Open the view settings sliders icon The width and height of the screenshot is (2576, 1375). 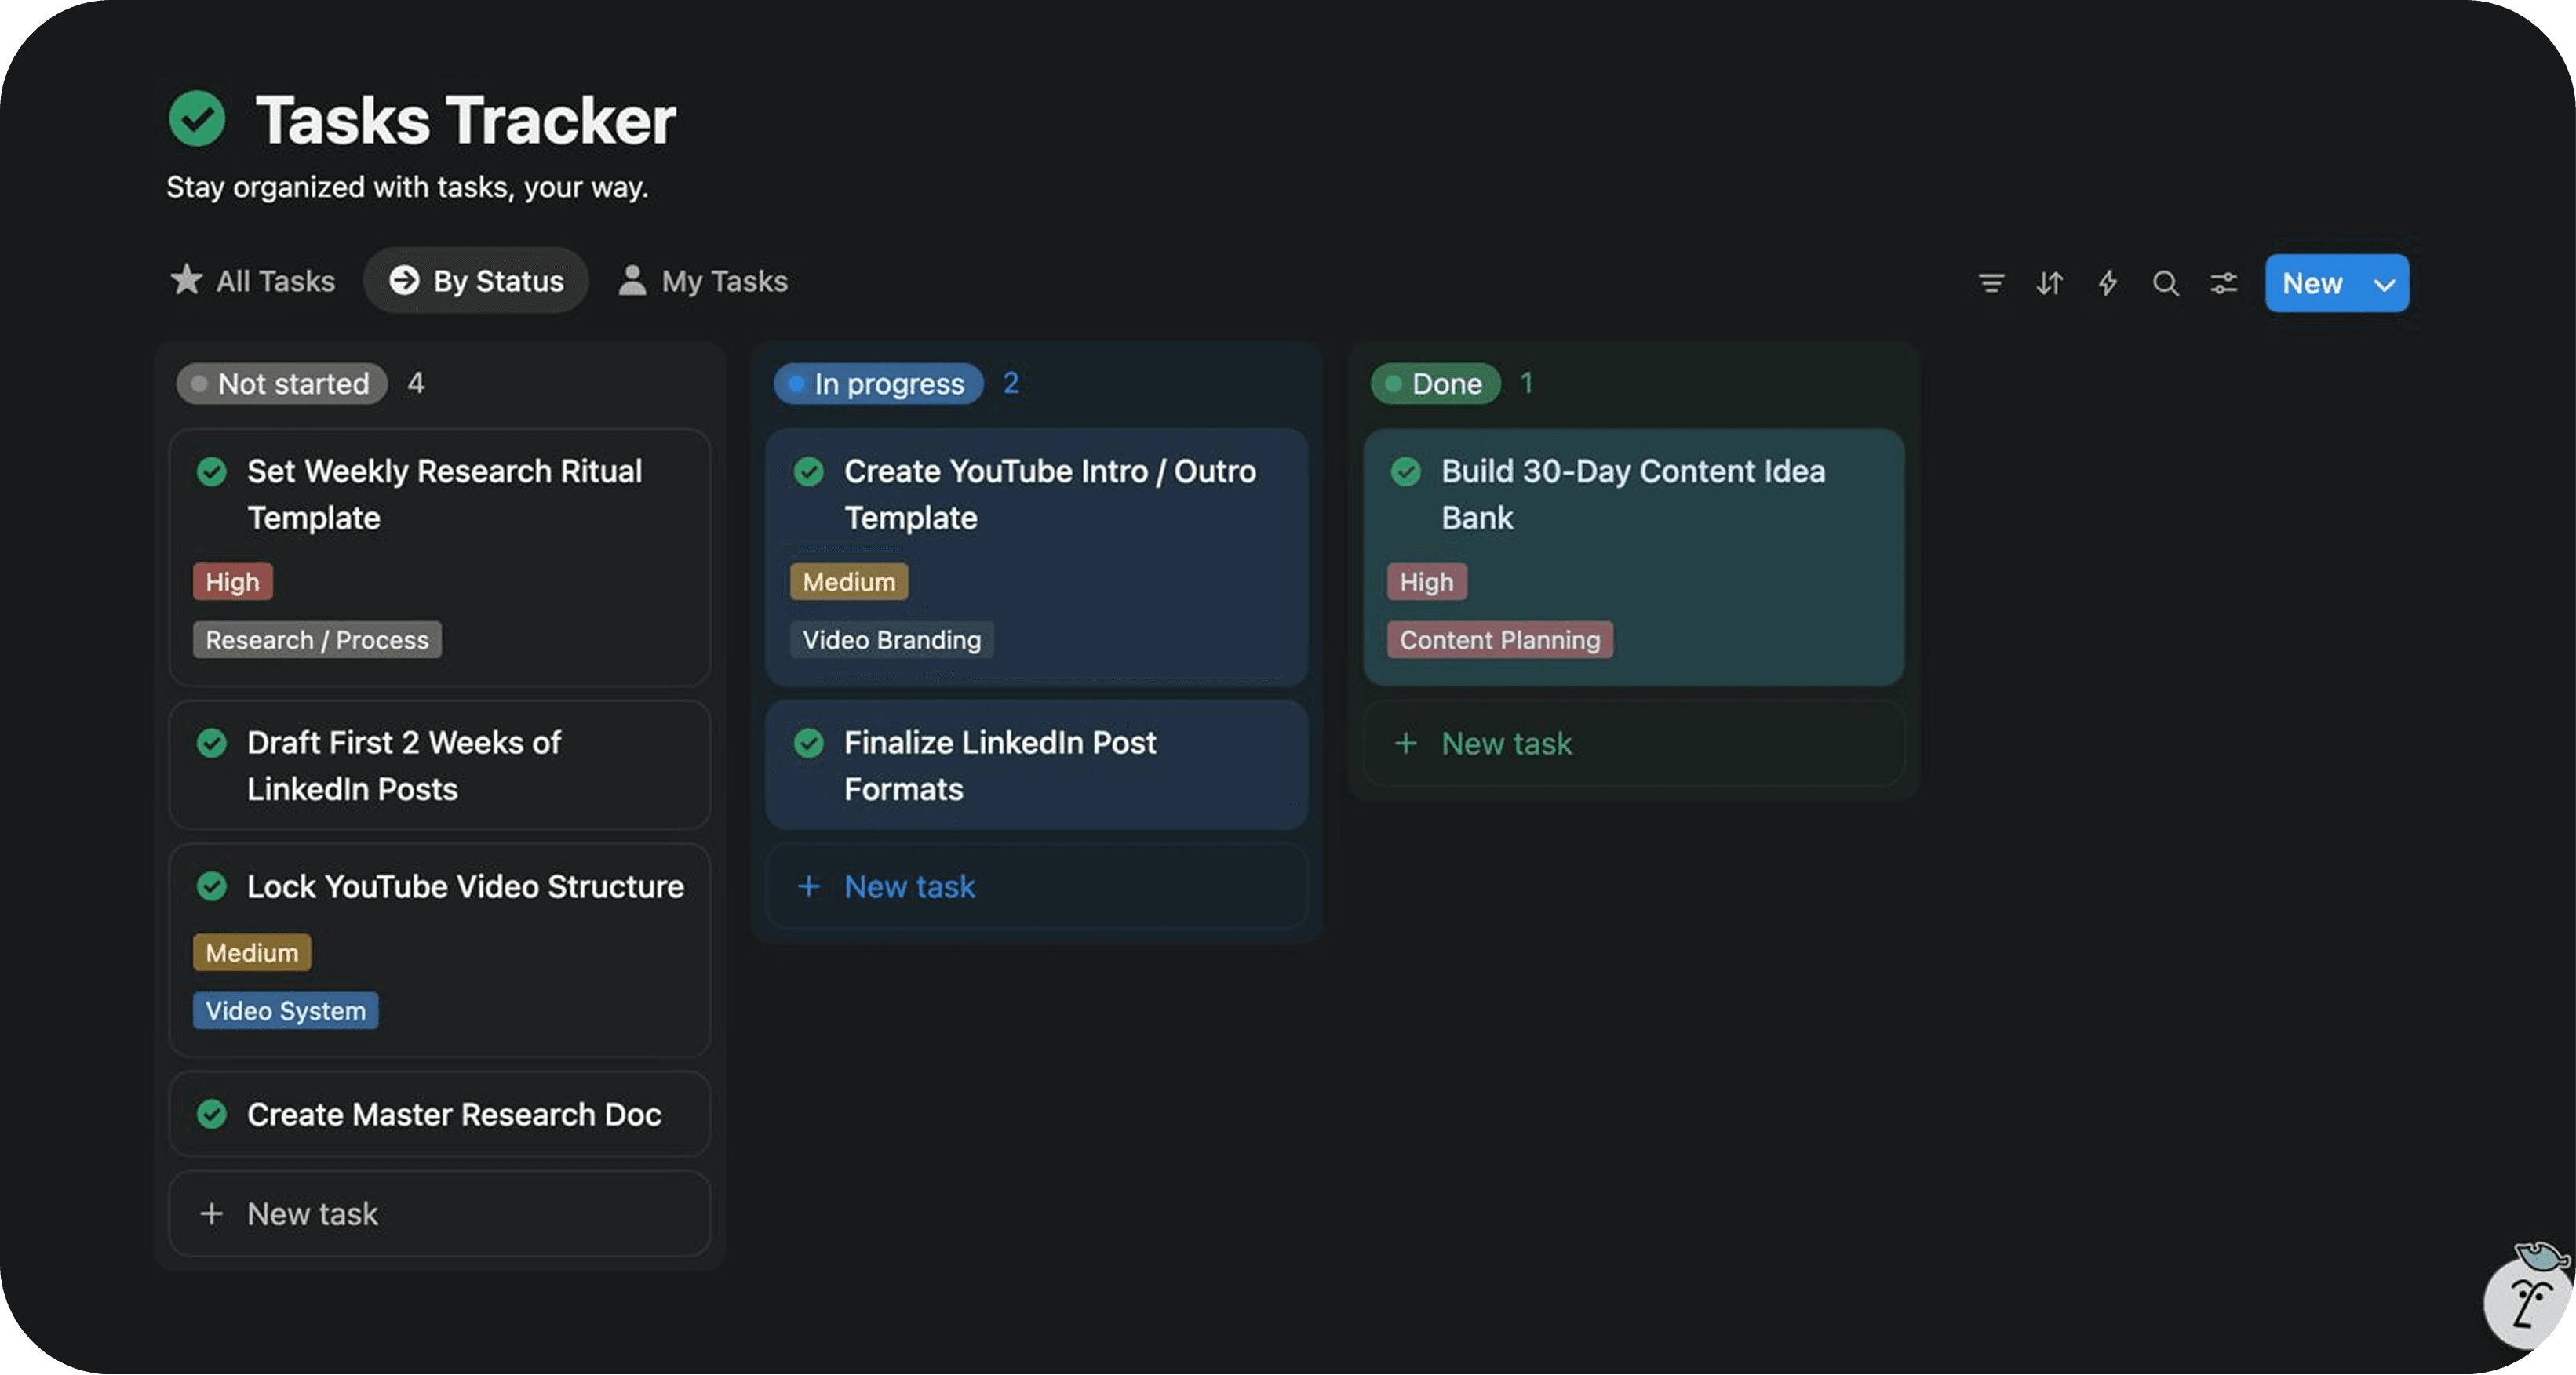click(x=2223, y=283)
